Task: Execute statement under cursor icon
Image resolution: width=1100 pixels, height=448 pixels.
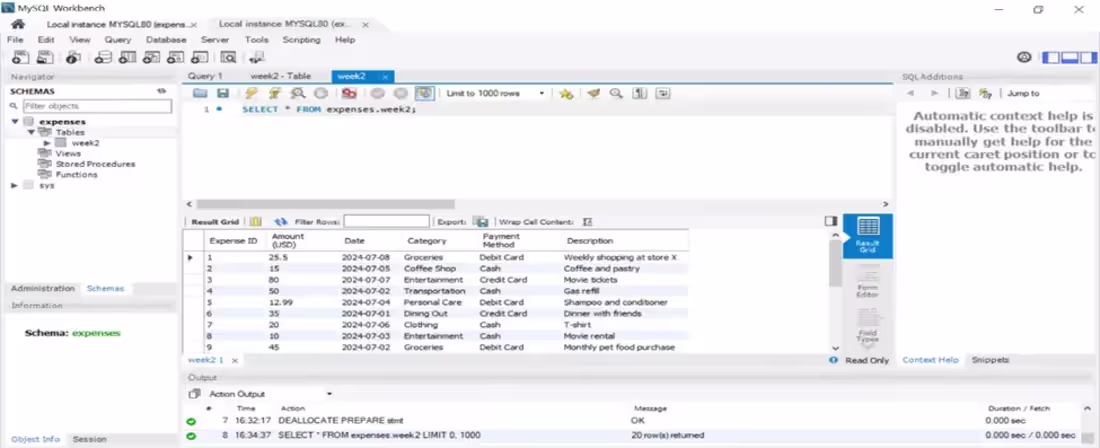Action: pos(275,93)
